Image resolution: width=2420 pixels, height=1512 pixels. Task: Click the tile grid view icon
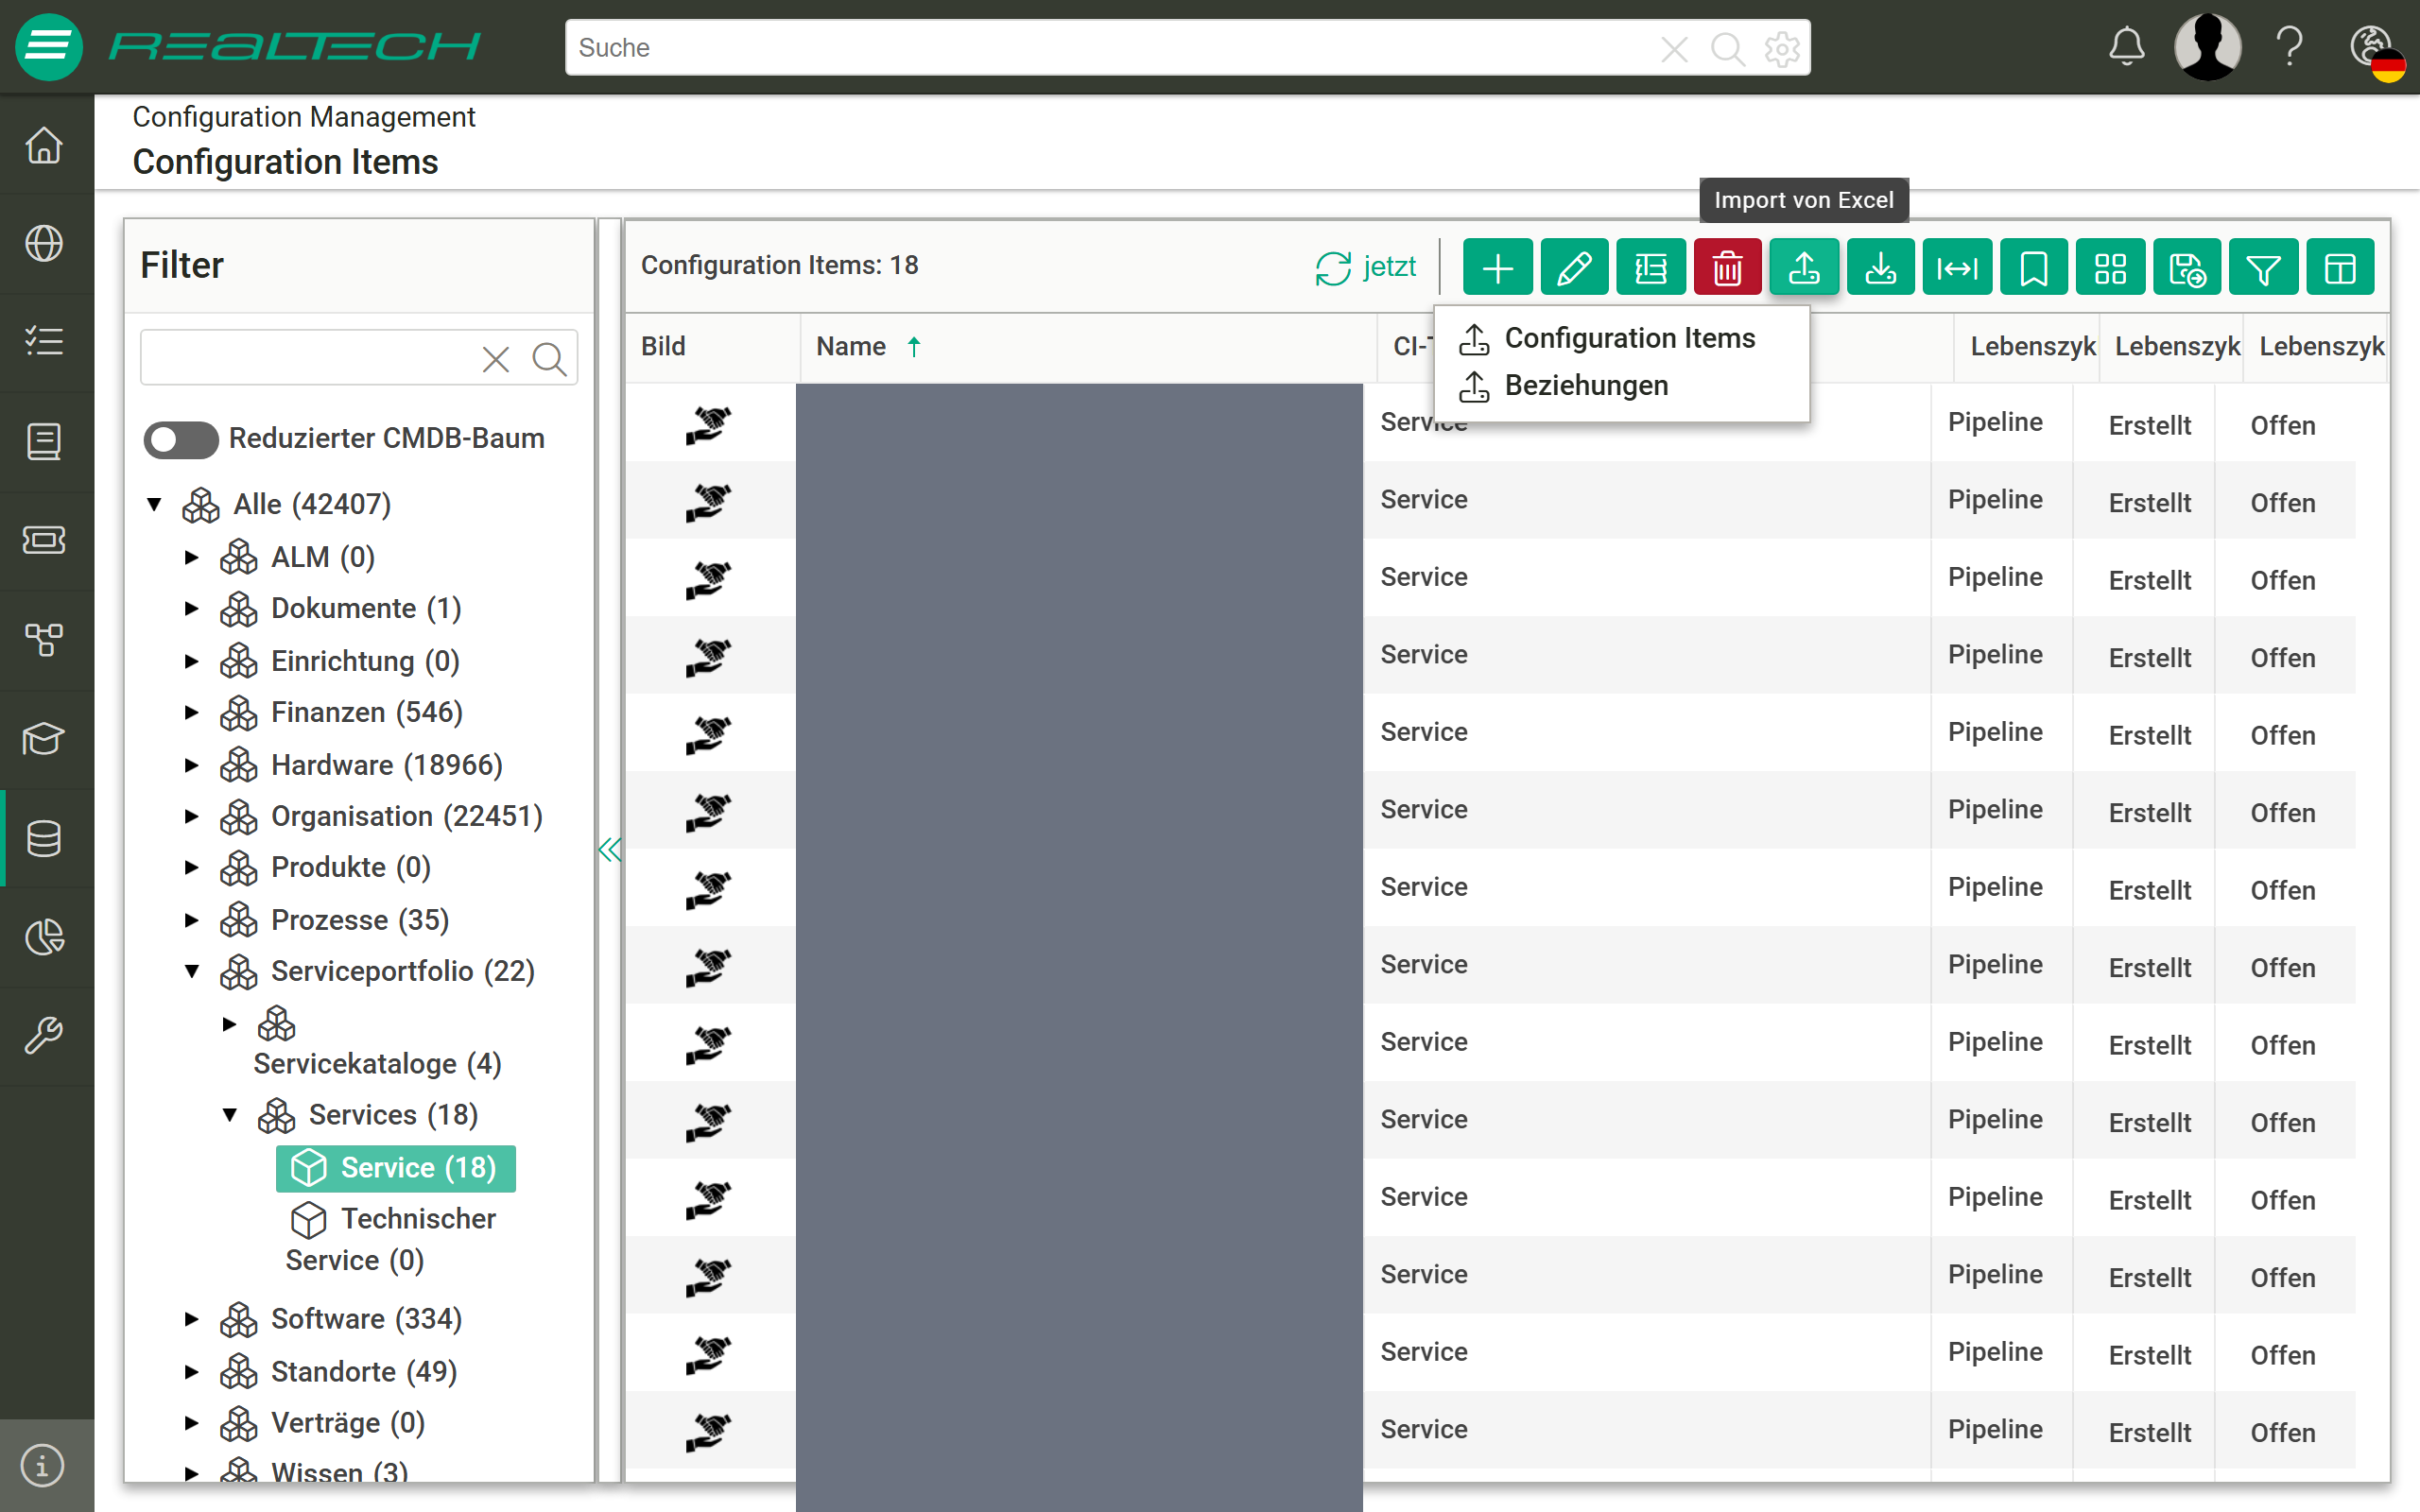[2110, 268]
